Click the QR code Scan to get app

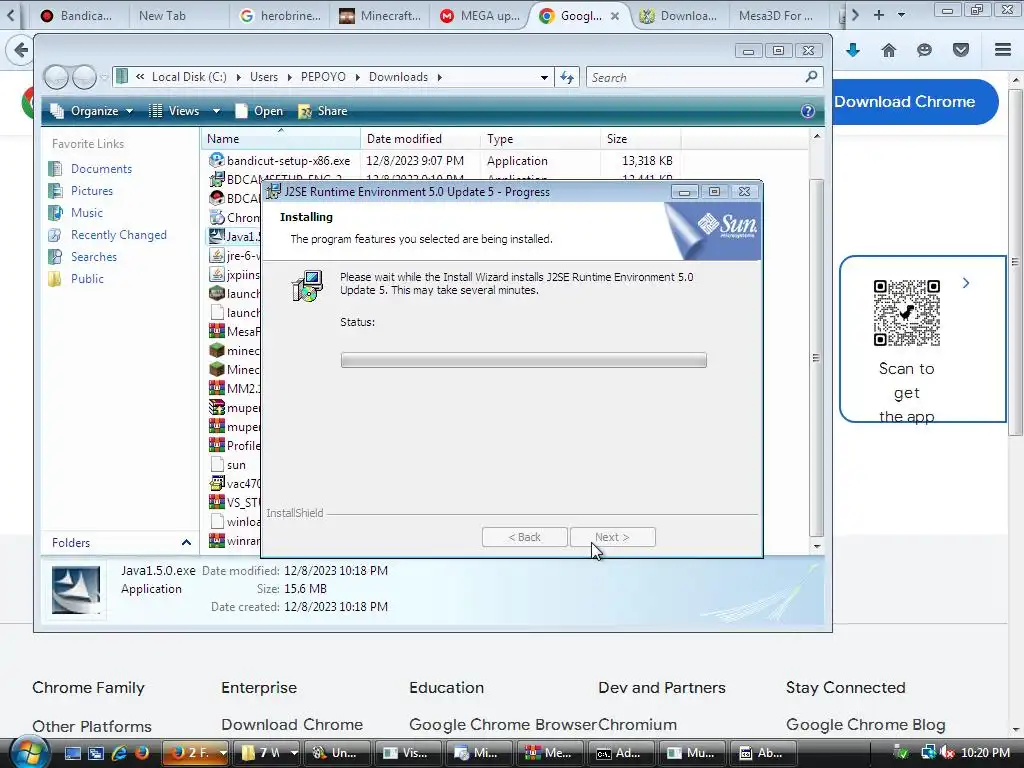[x=906, y=313]
